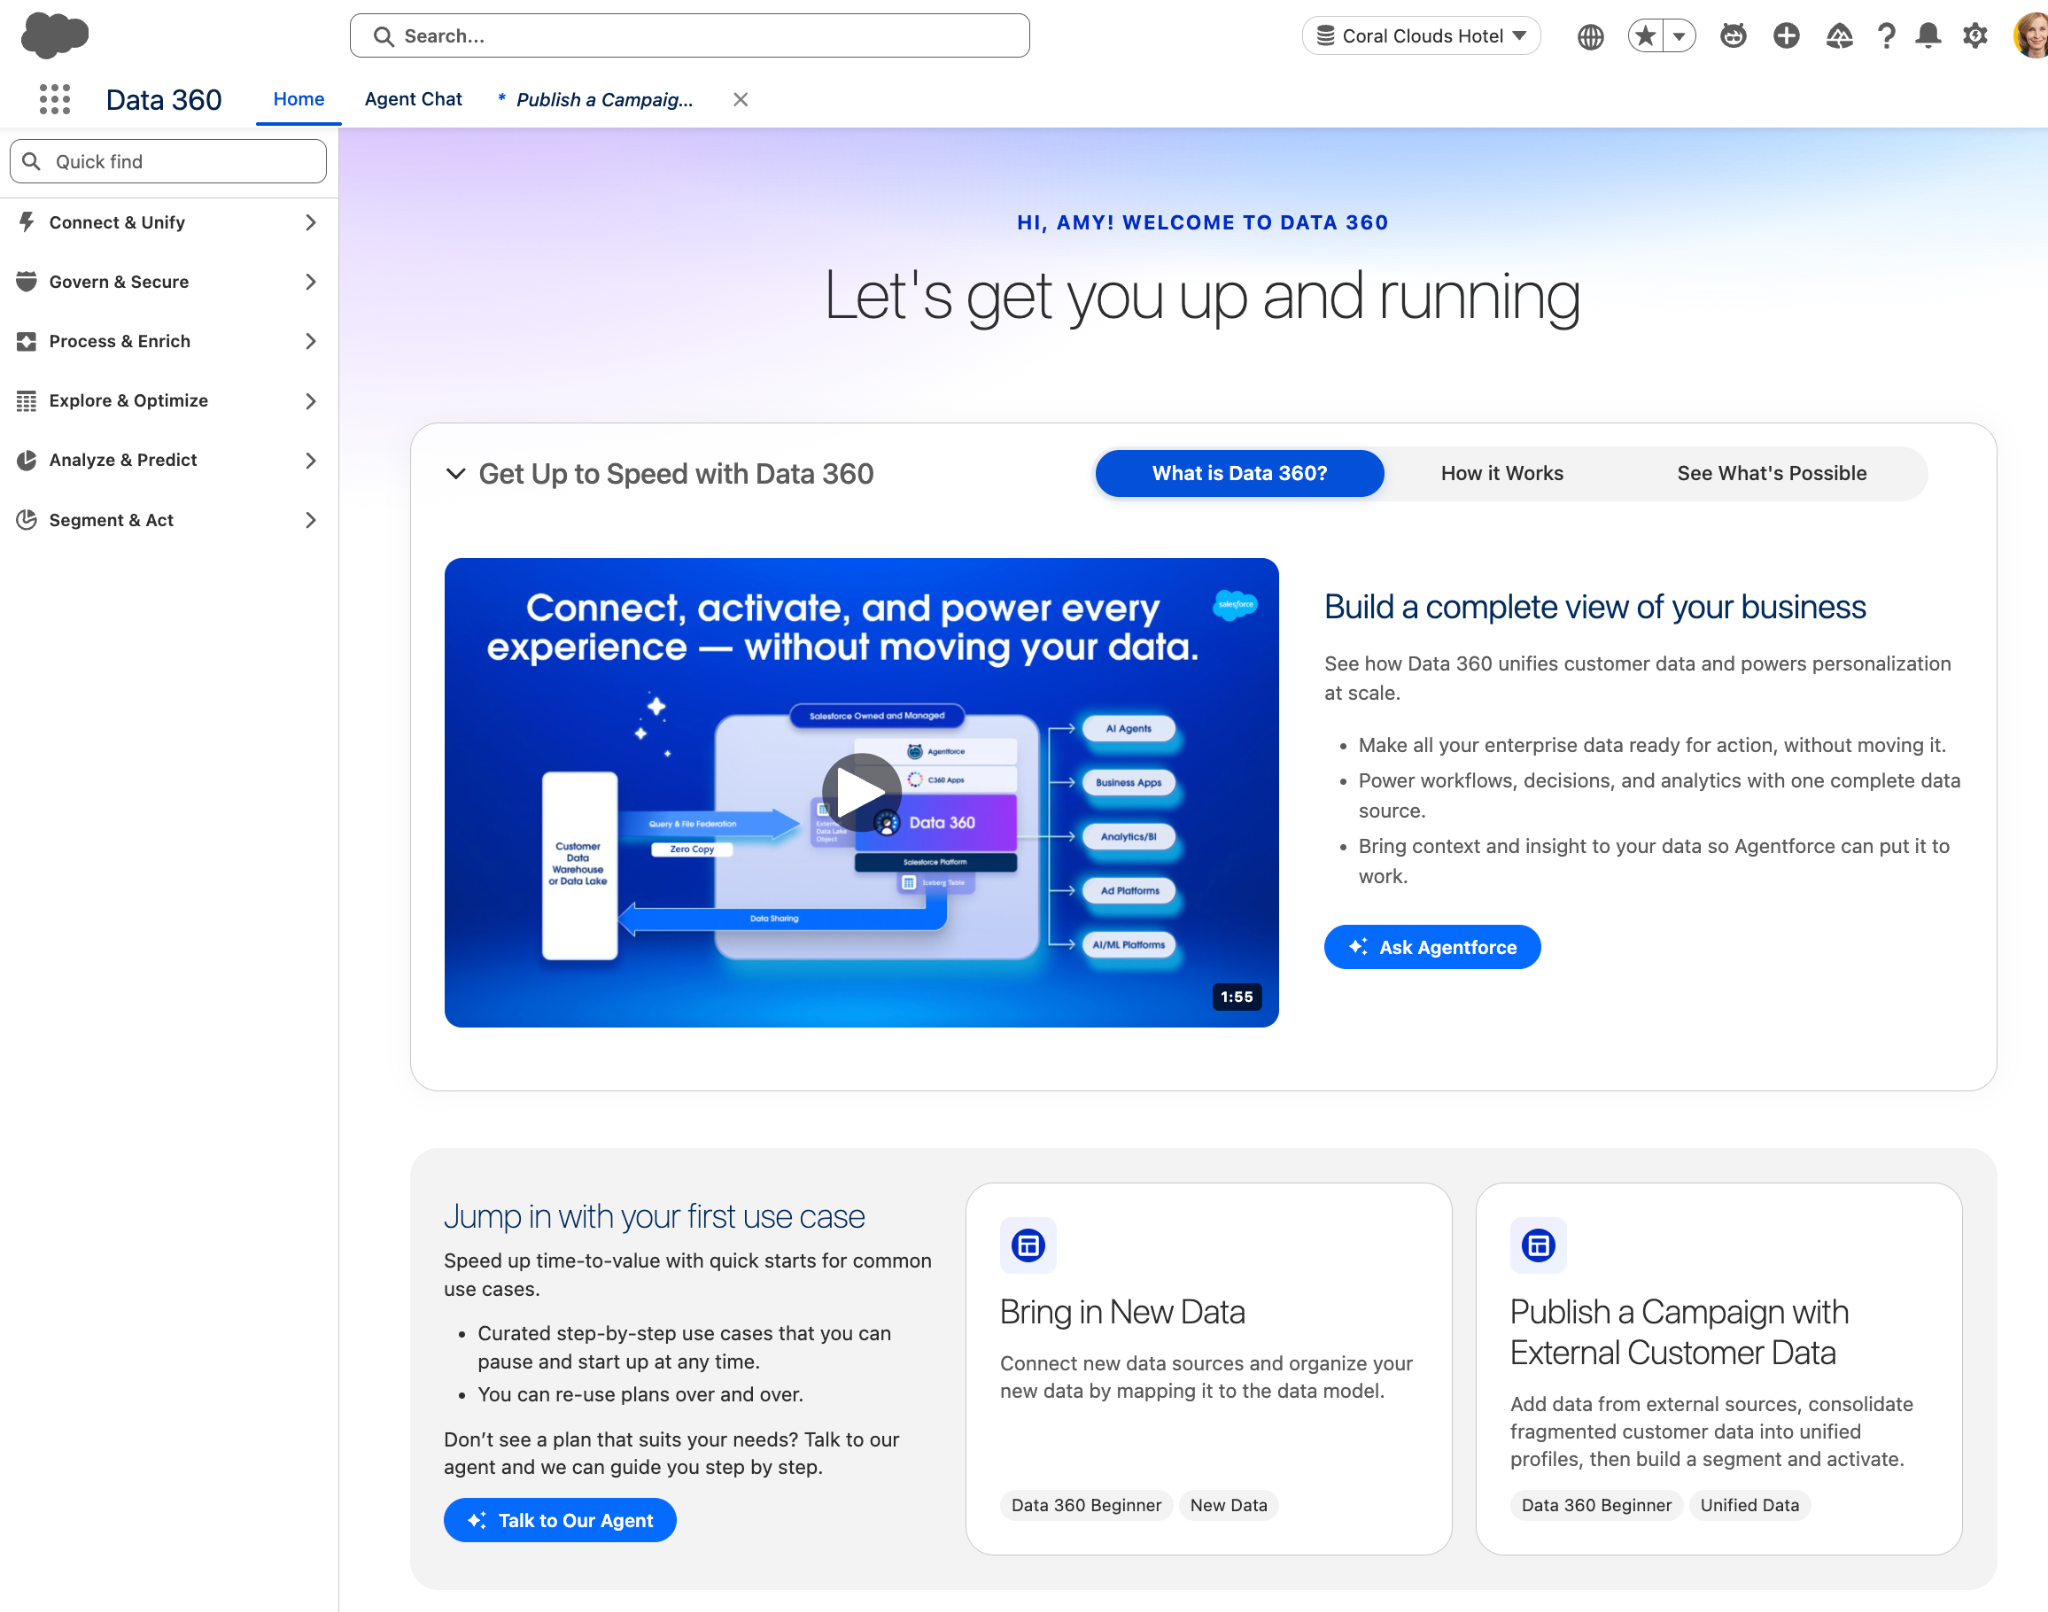Switch to the How it Works tab
The width and height of the screenshot is (2048, 1612).
(x=1502, y=473)
